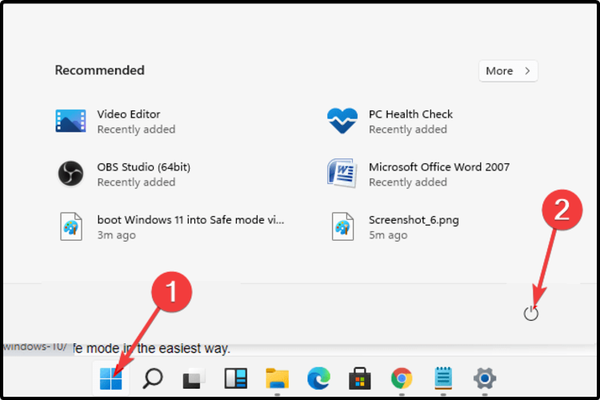
Task: Click the Power button icon
Action: [531, 313]
